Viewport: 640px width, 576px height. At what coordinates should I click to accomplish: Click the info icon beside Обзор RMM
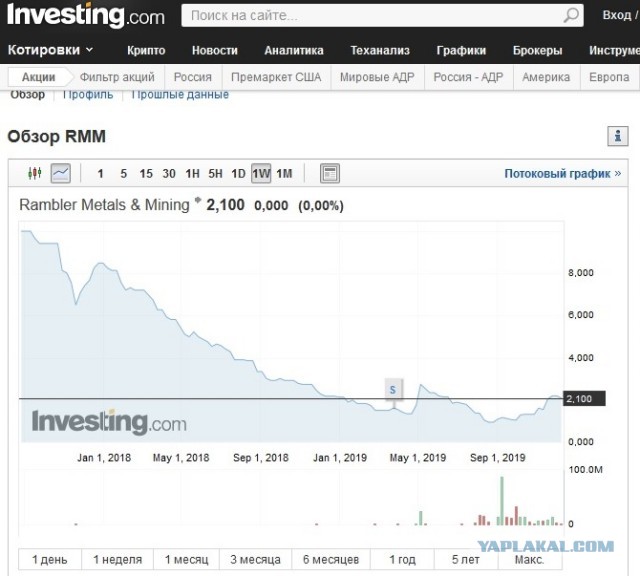[x=618, y=136]
